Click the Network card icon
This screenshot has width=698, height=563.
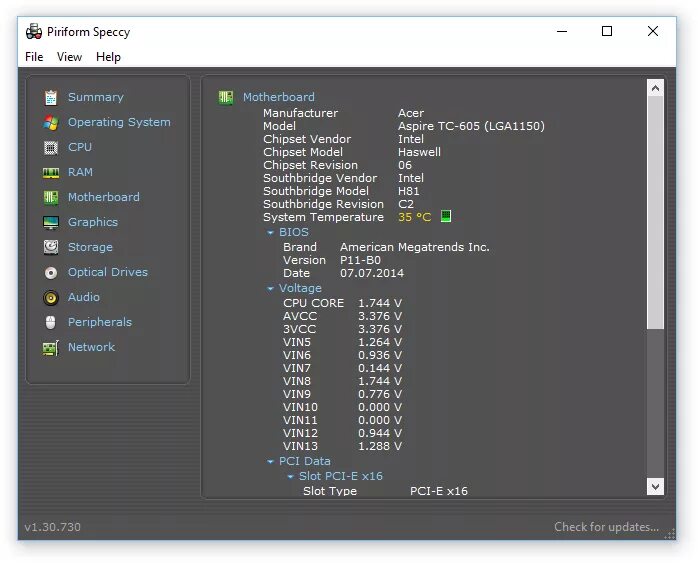coord(51,348)
